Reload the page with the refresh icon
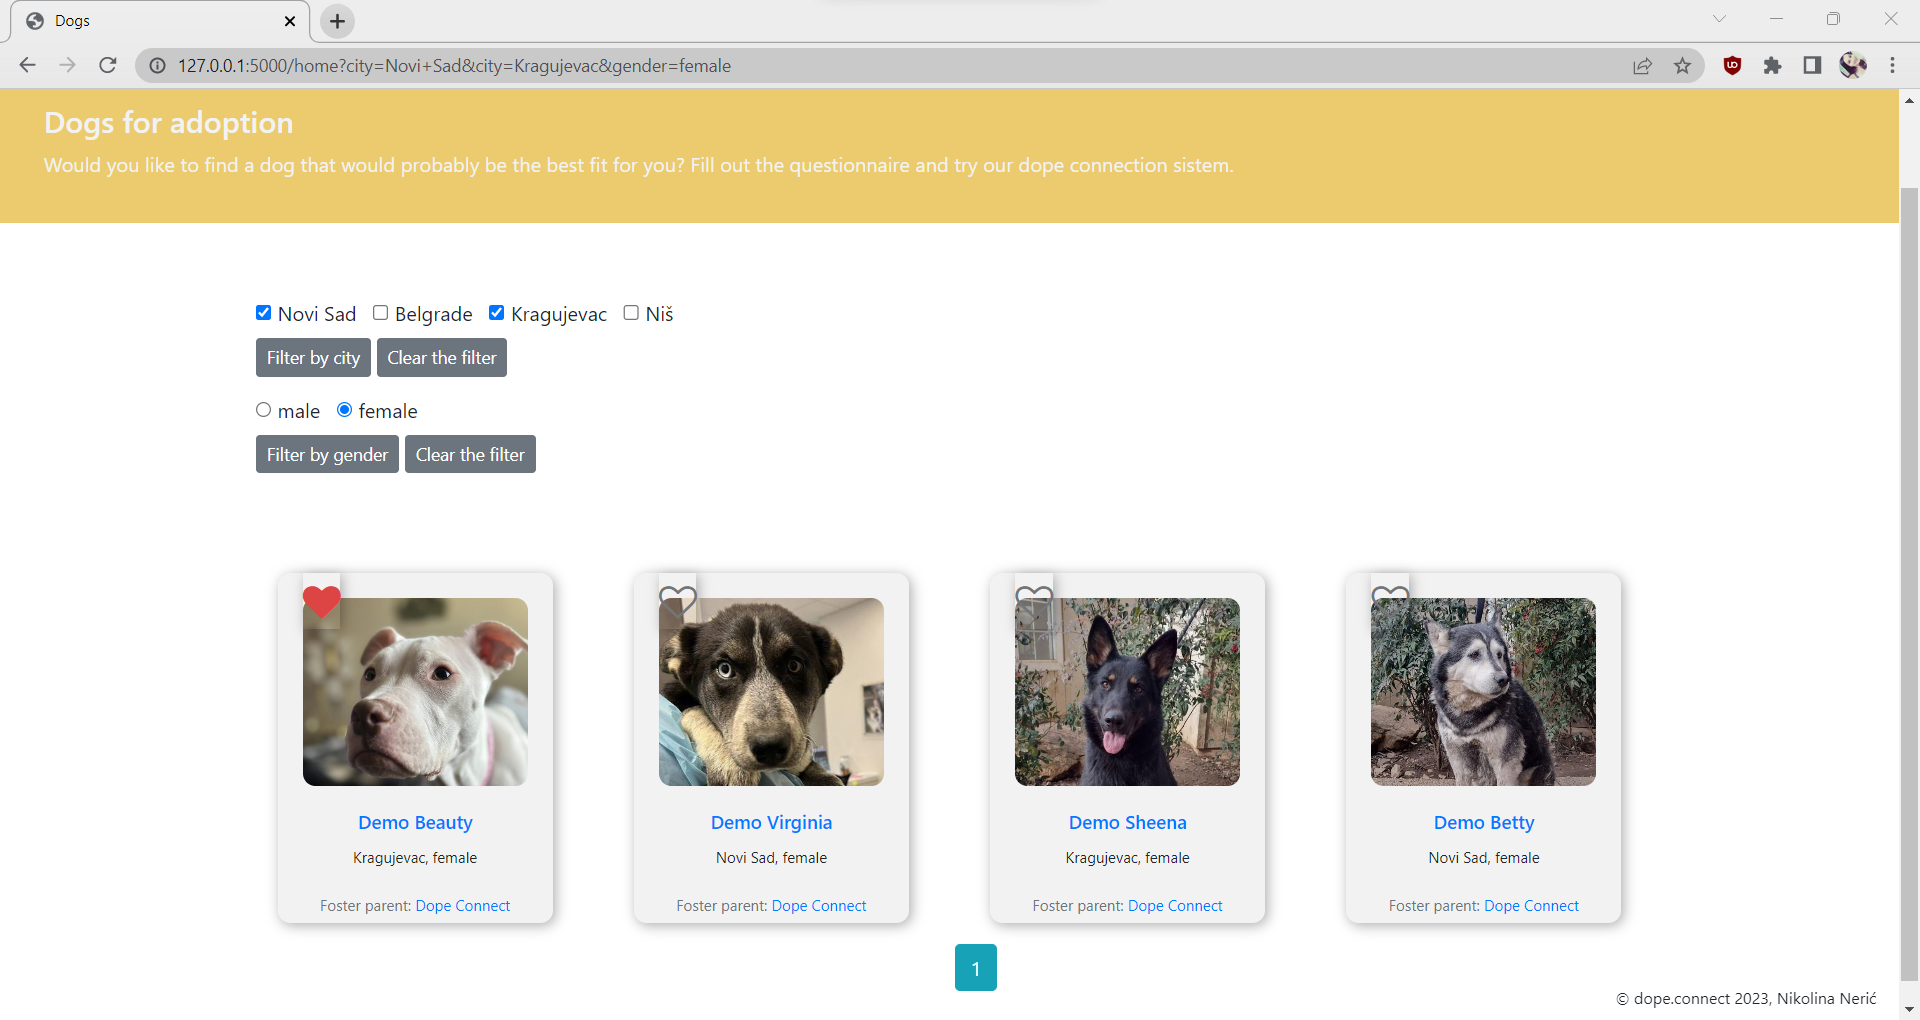Image resolution: width=1920 pixels, height=1020 pixels. tap(107, 65)
